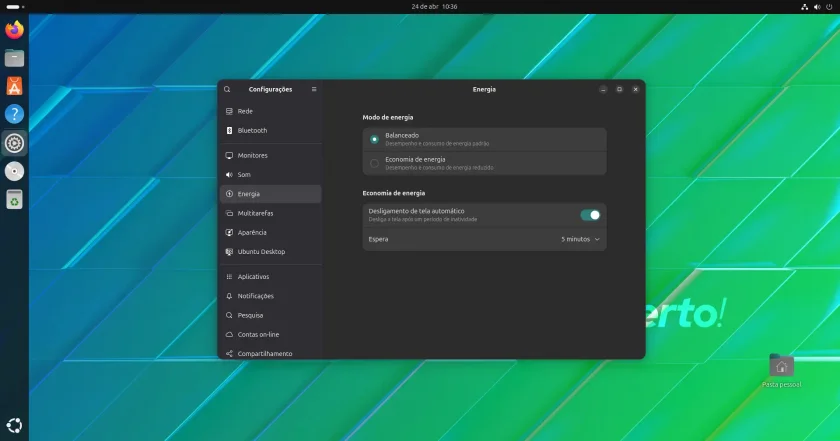Viewport: 840px width, 441px height.
Task: Click the Multitarefas sidebar icon
Action: point(229,213)
